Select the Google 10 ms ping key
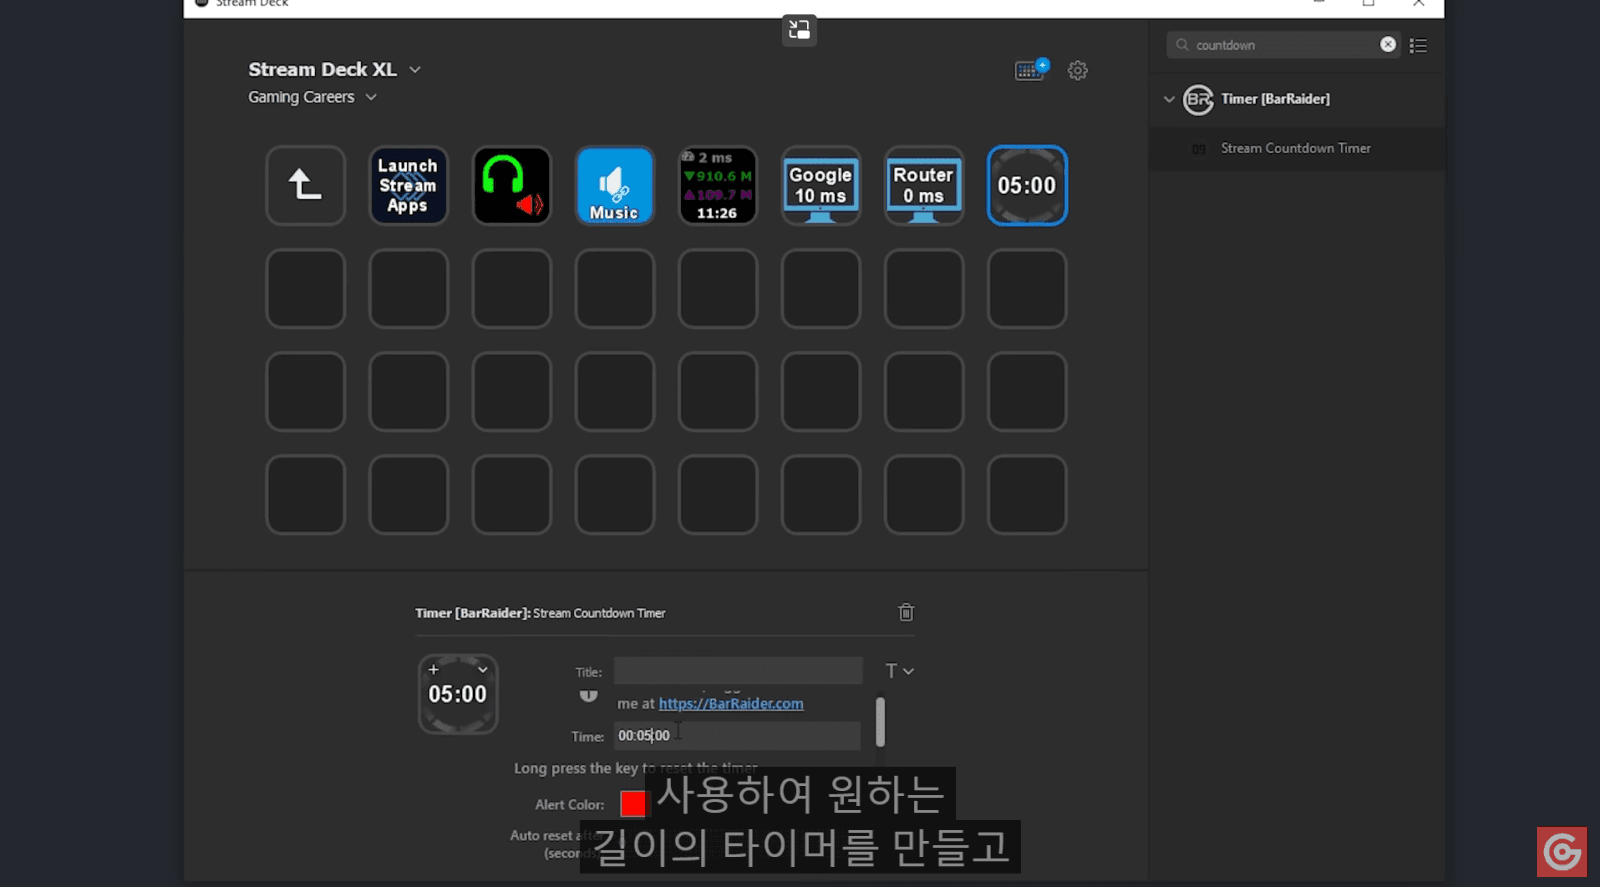Image resolution: width=1600 pixels, height=887 pixels. pos(820,185)
